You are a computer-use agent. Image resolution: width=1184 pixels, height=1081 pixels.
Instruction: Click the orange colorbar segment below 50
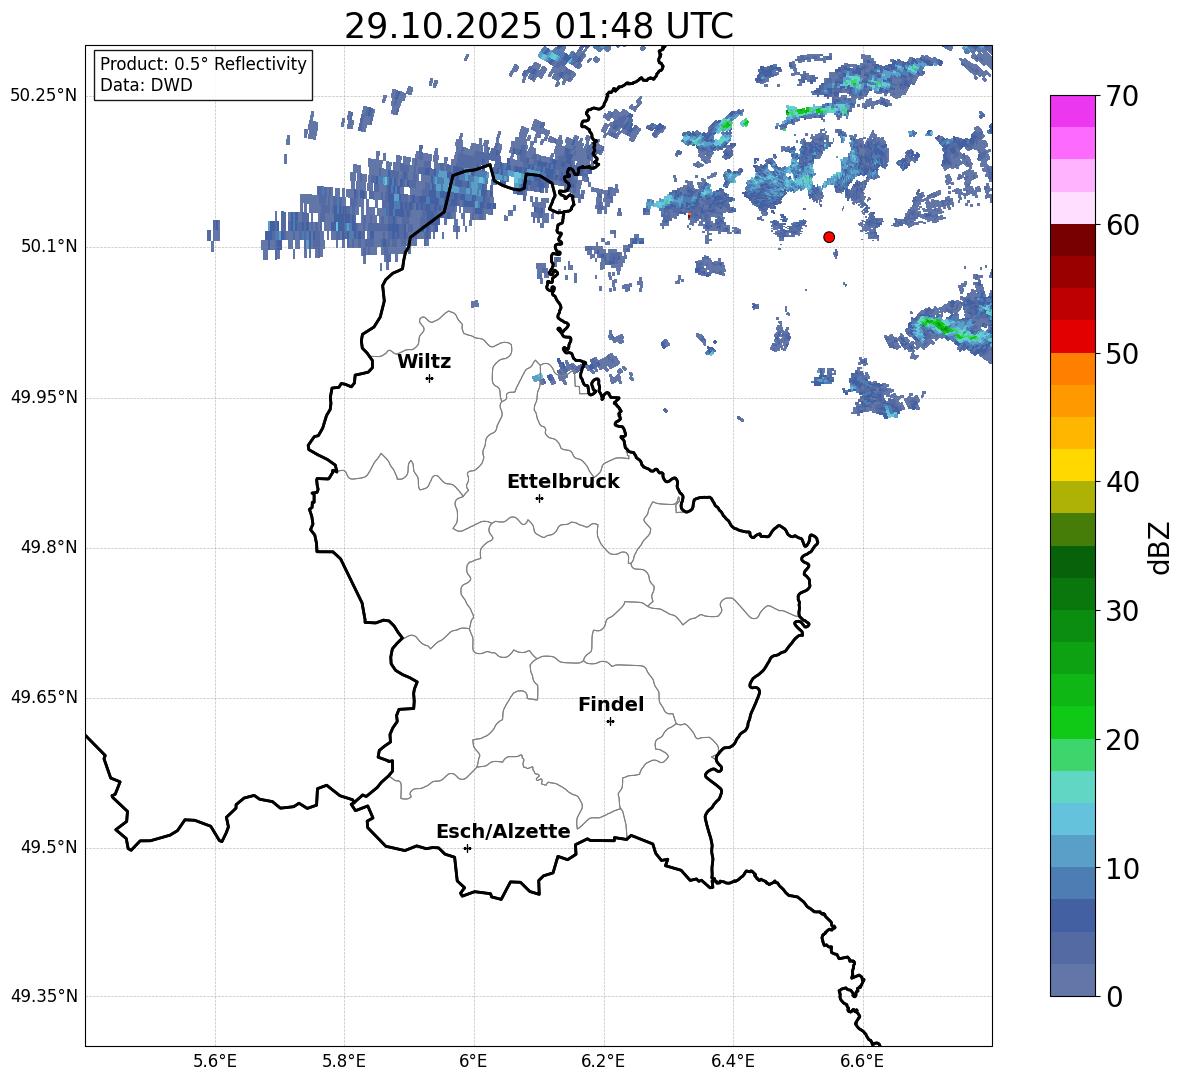[1072, 369]
